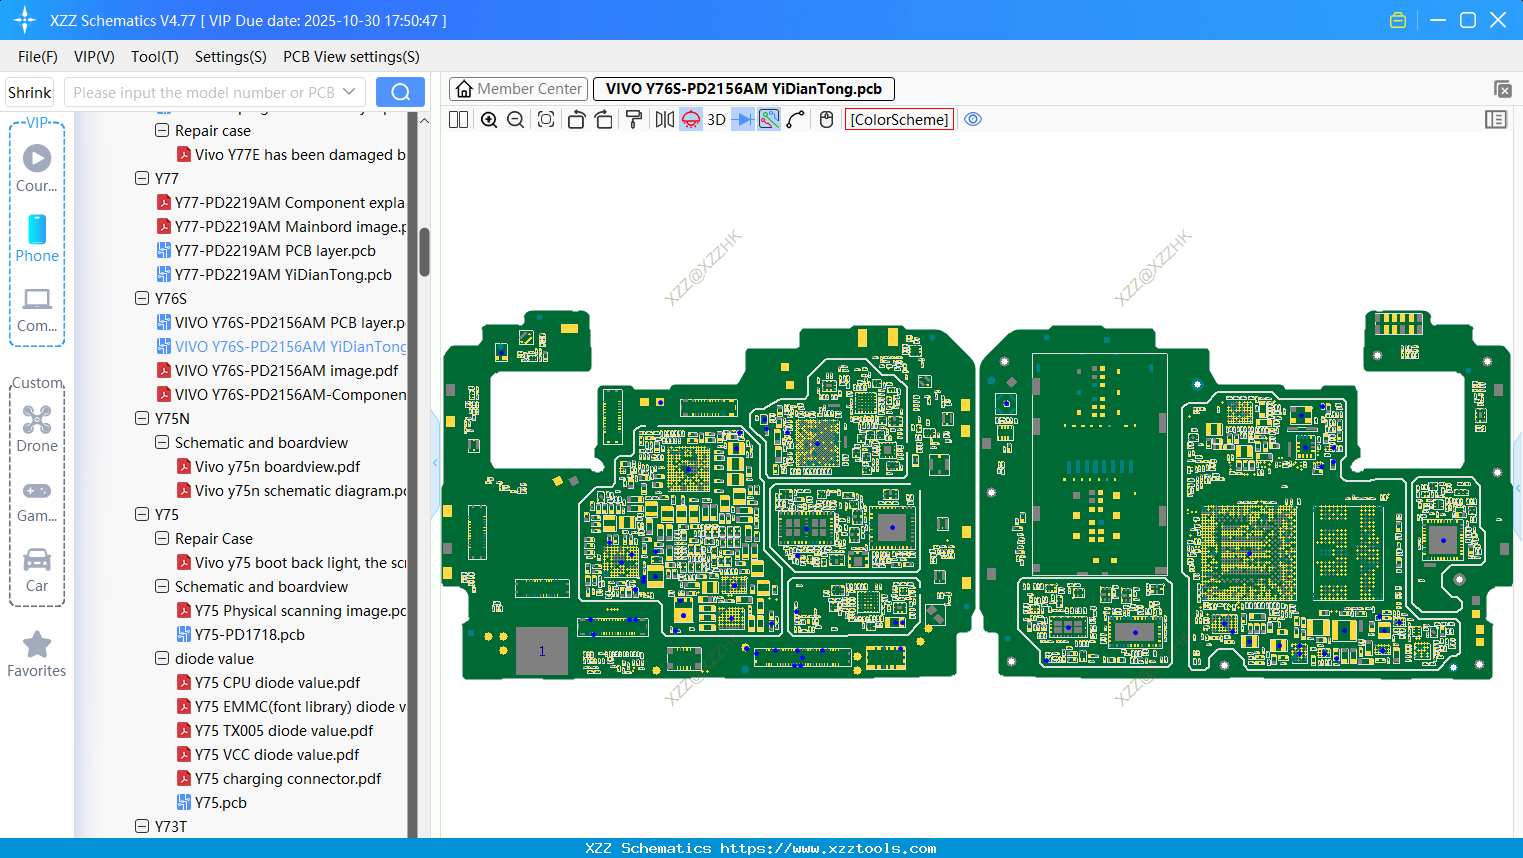Collapse the Y75N tree node
1523x858 pixels.
pyautogui.click(x=142, y=419)
